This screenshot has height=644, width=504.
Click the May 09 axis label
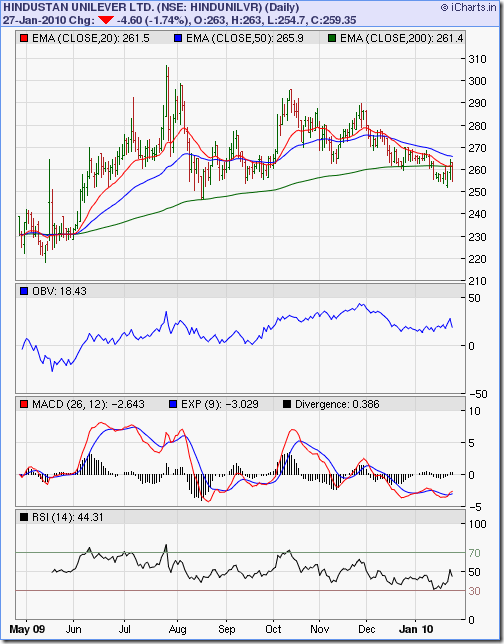tap(27, 629)
